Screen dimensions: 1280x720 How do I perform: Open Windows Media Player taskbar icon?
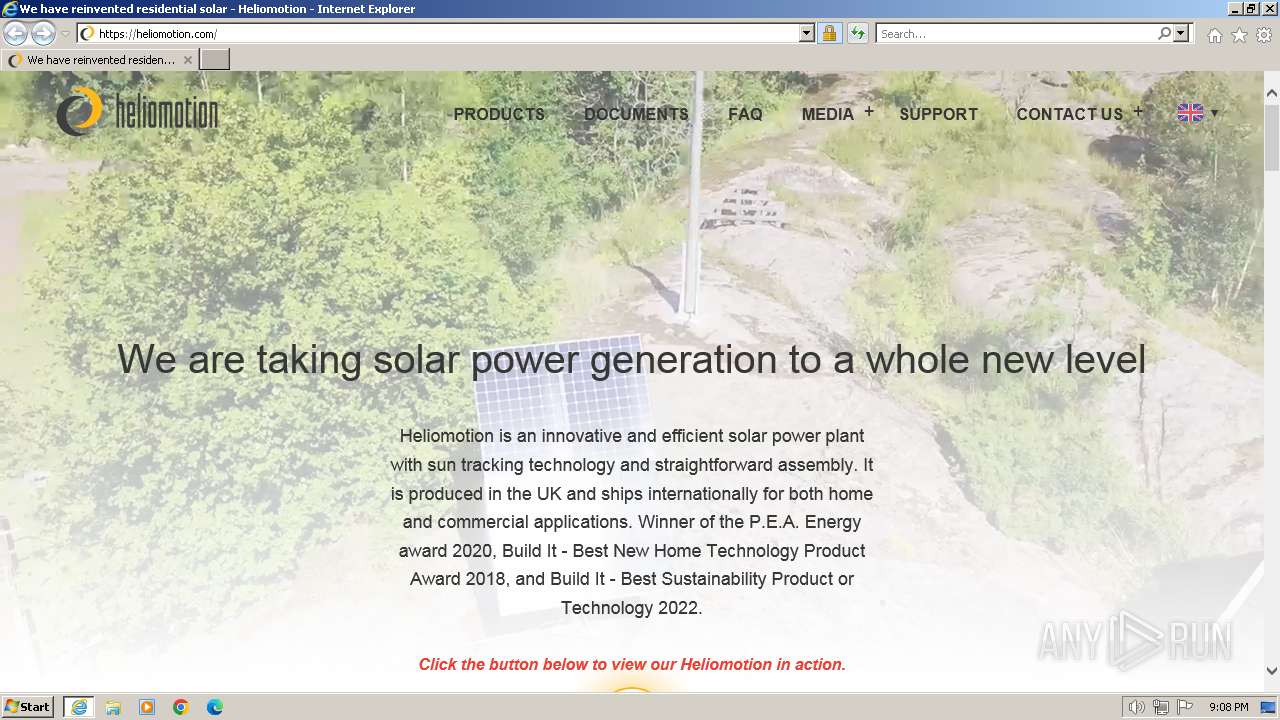click(x=147, y=707)
